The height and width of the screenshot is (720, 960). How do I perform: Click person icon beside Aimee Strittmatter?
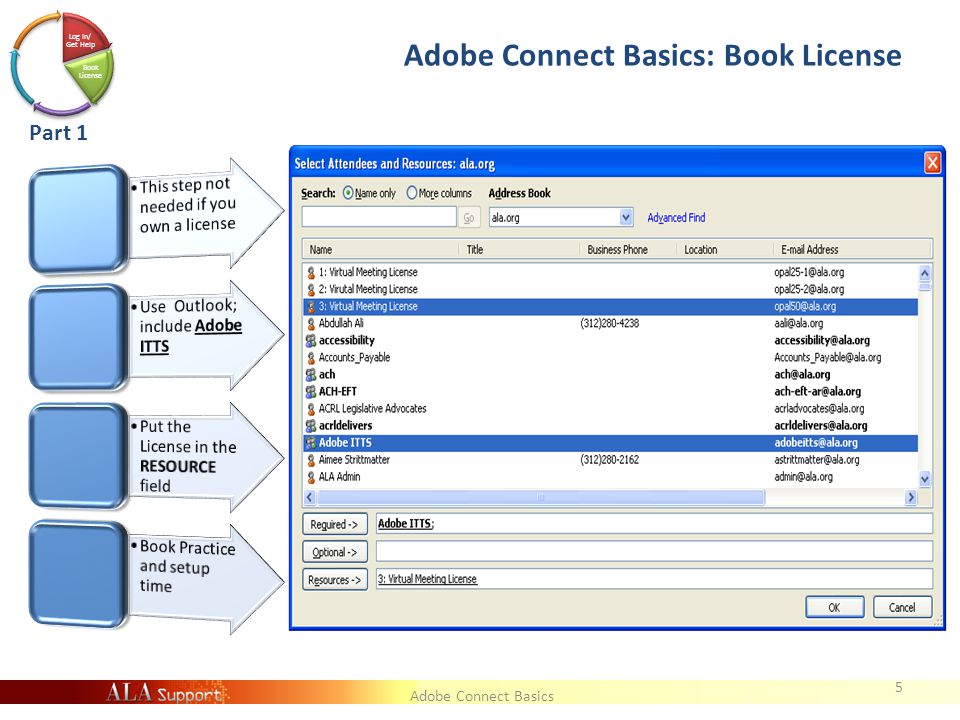point(311,460)
